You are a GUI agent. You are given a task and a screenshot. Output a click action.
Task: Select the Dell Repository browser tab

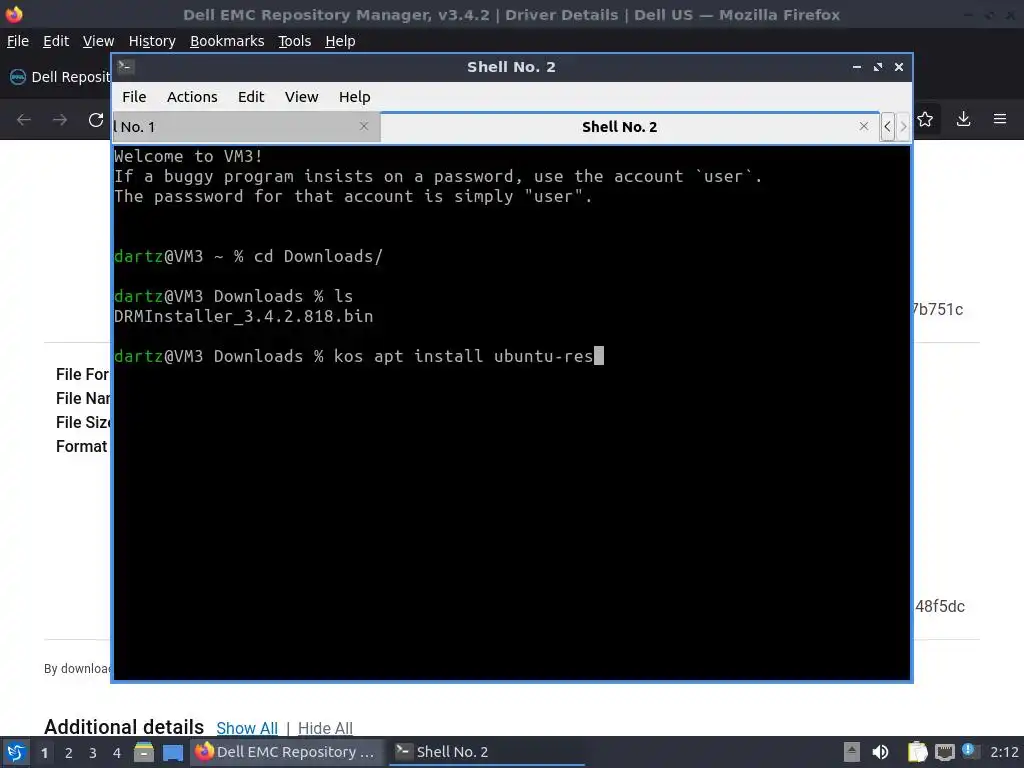[59, 77]
